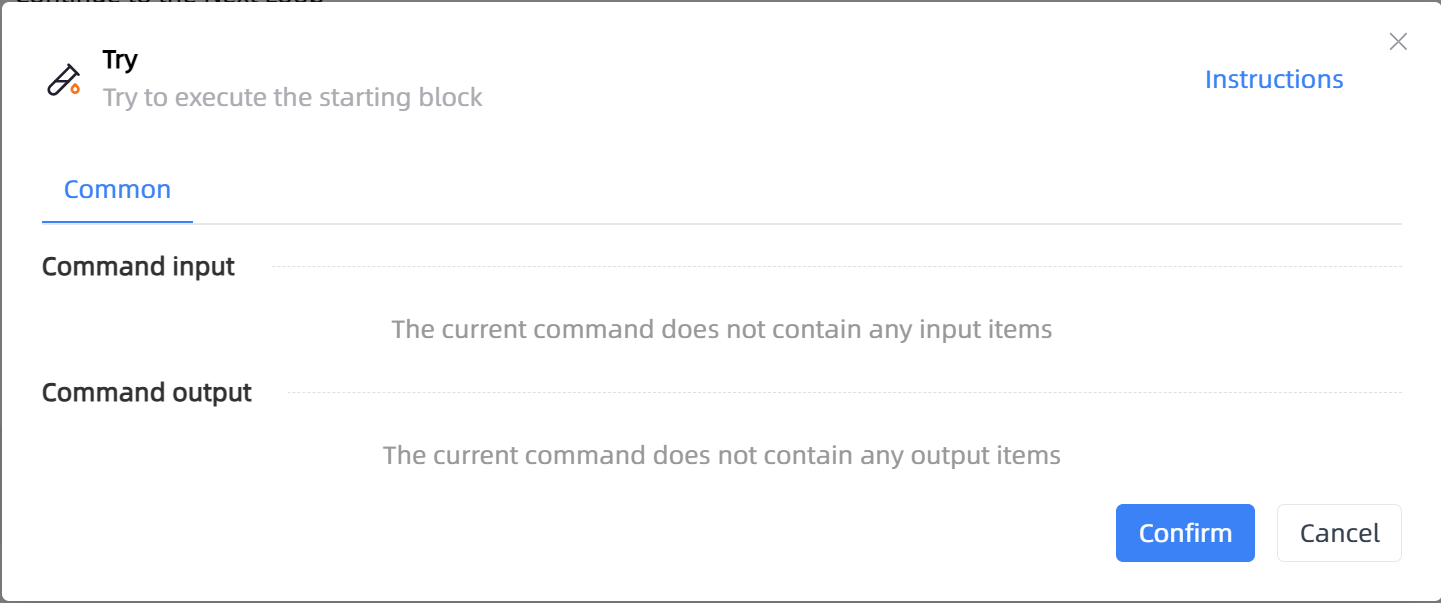Click the partially hidden text above the dialog

tap(170, 3)
